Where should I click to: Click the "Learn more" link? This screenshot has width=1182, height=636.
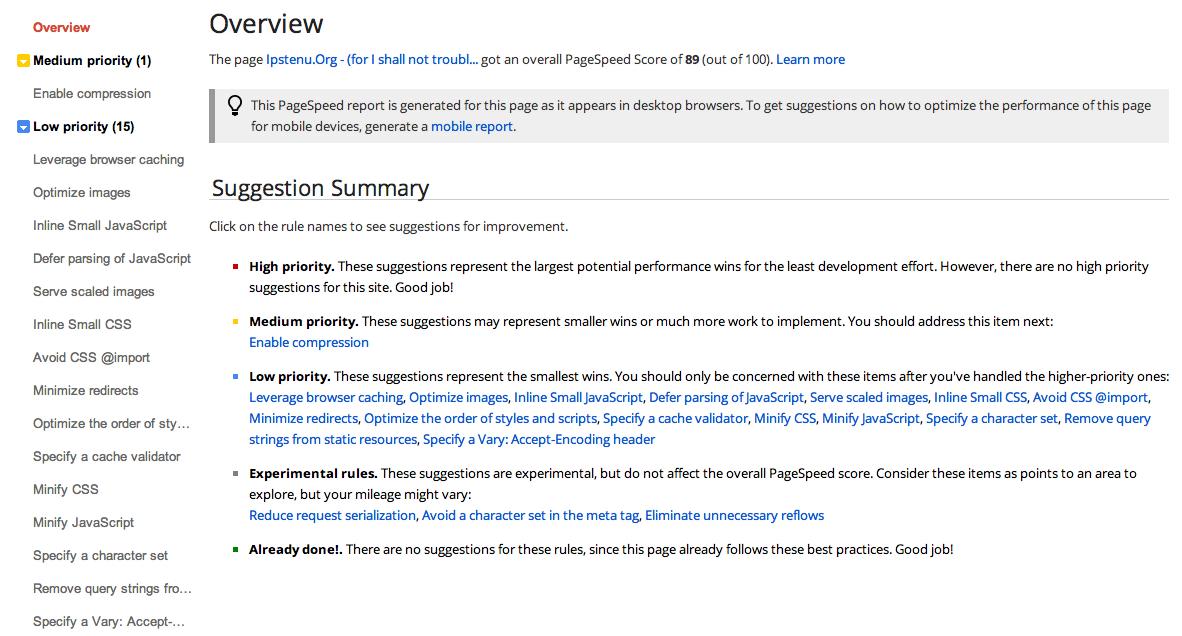tap(810, 60)
